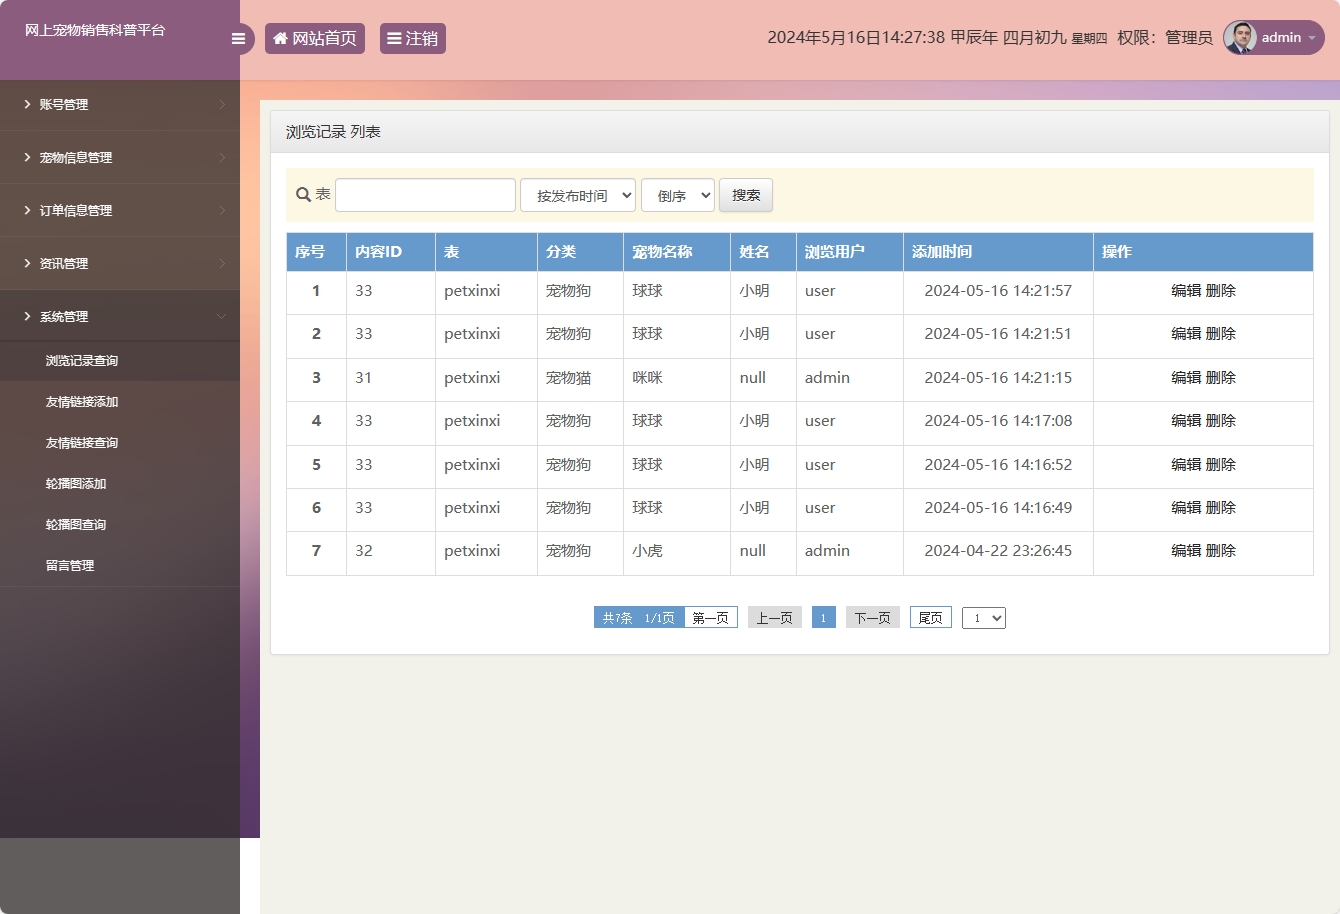Open the 按发布时间 sort dropdown

pos(577,194)
